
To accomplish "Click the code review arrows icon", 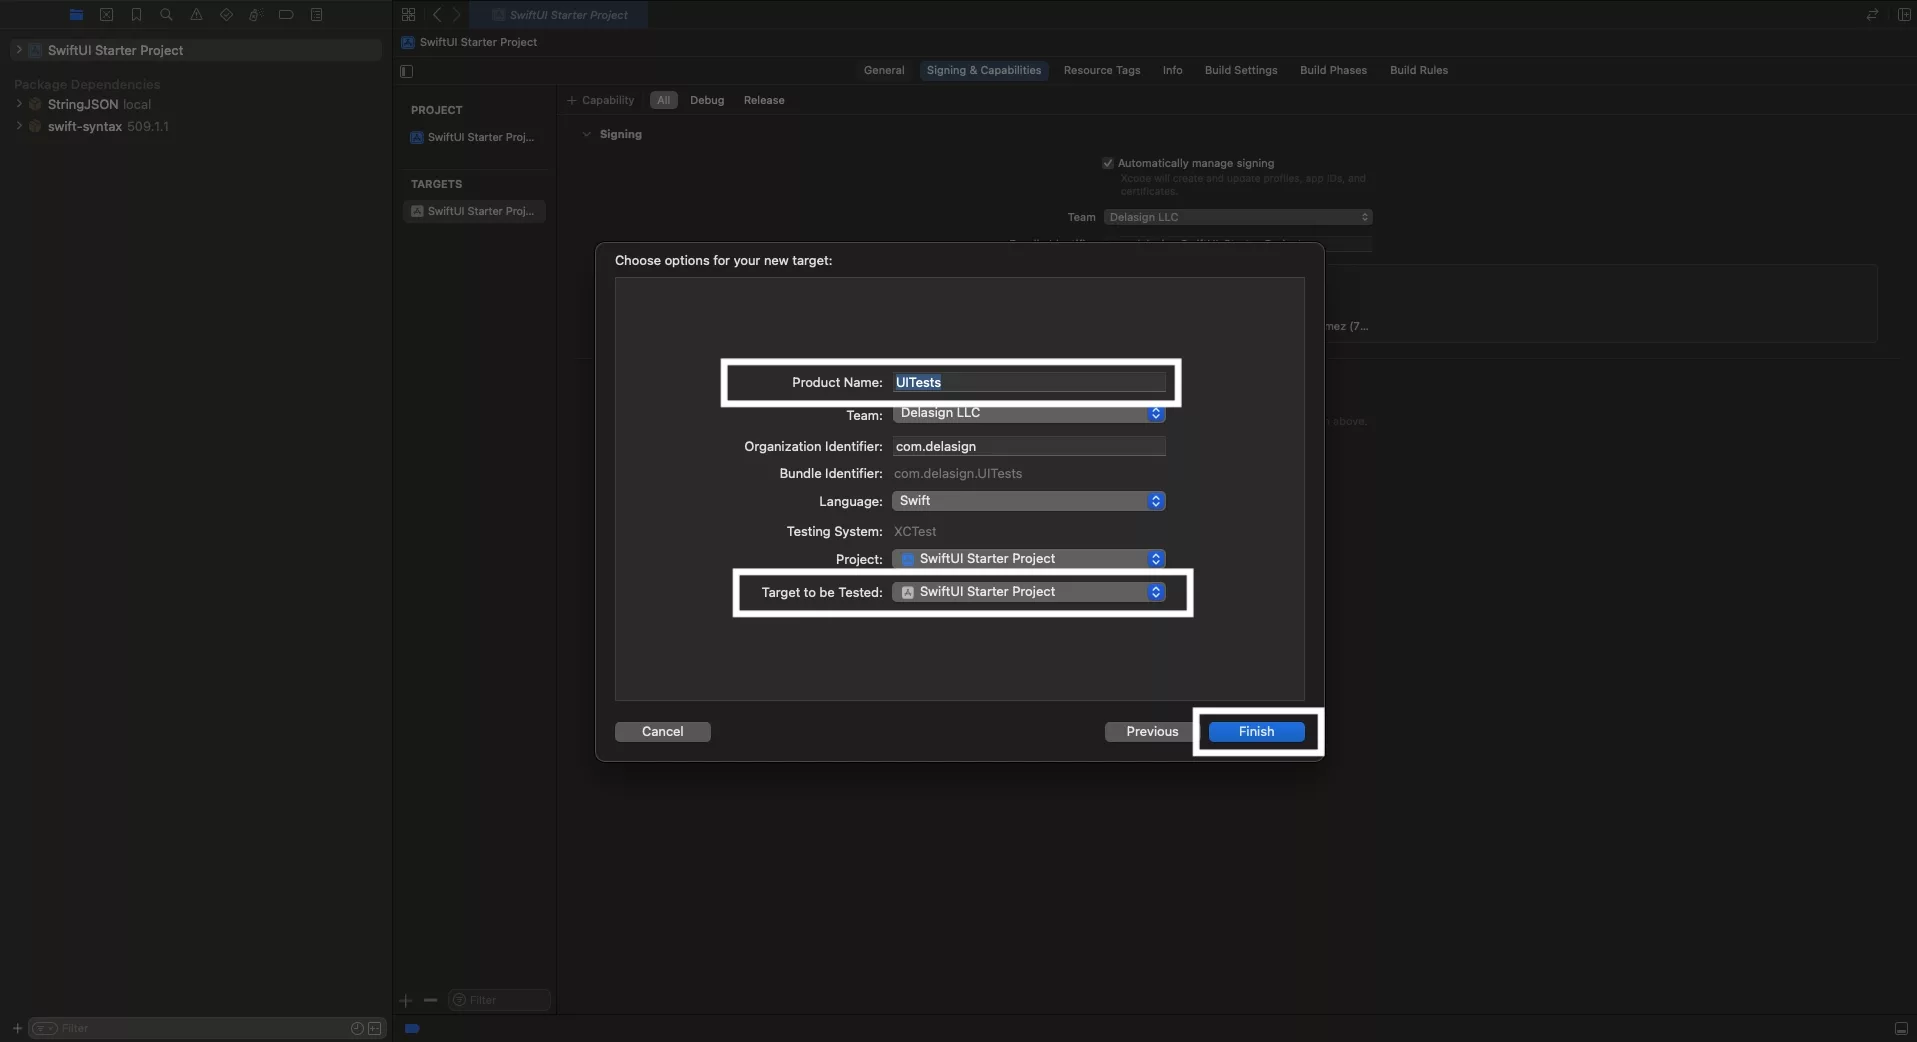I will [x=1872, y=15].
